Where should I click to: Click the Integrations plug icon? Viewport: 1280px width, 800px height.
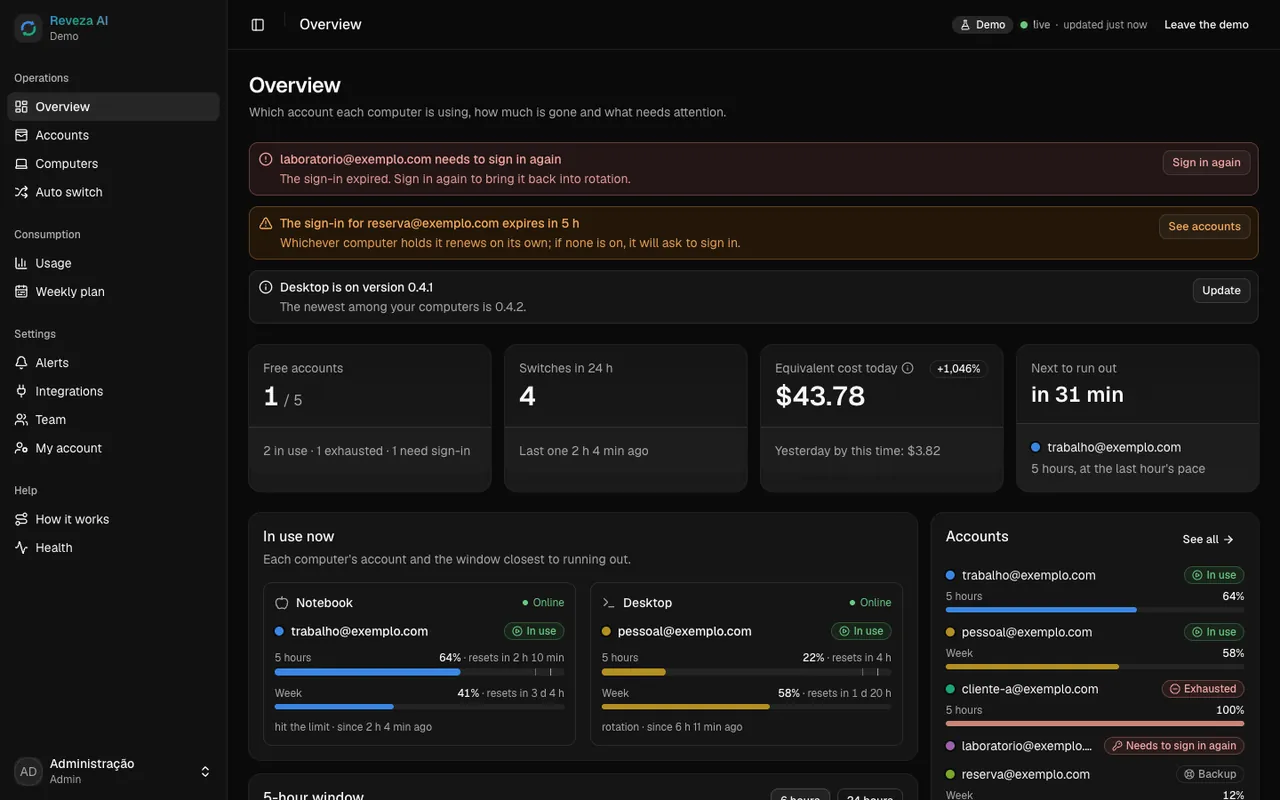tap(21, 391)
